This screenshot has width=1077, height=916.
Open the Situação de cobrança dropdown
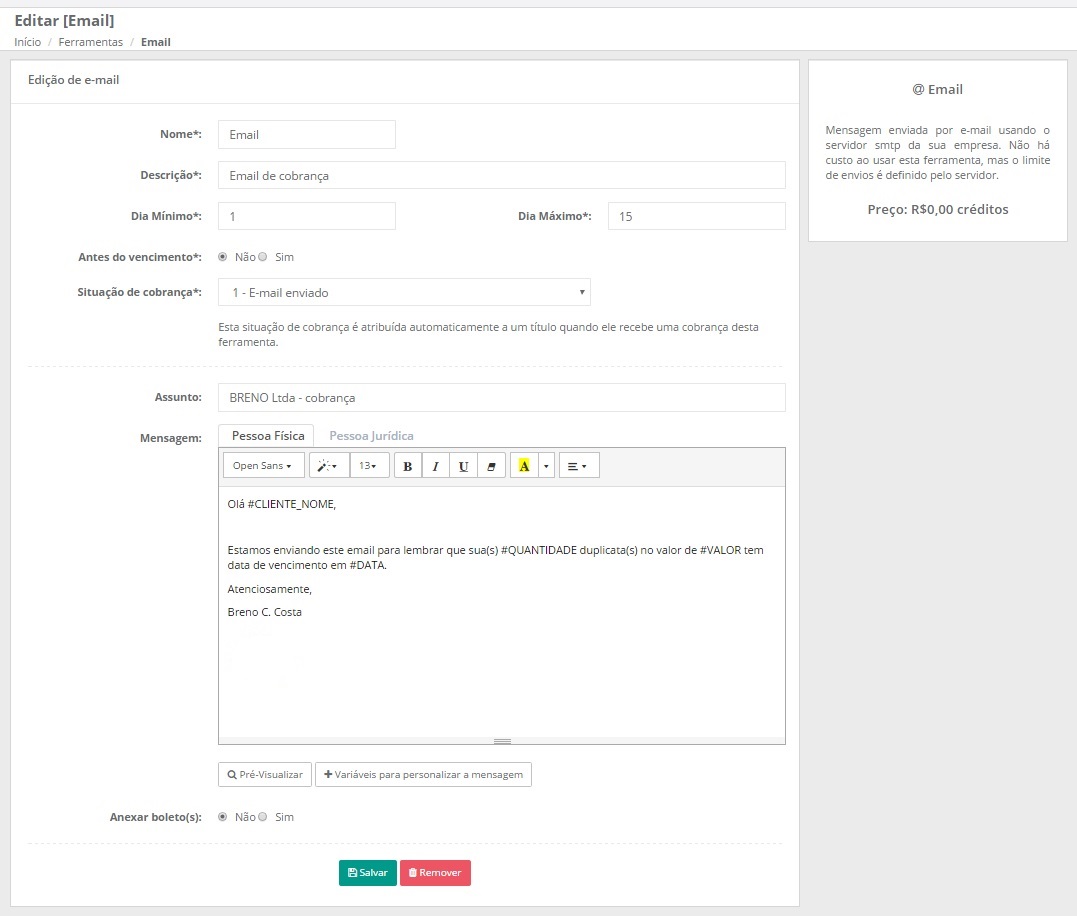pos(404,292)
